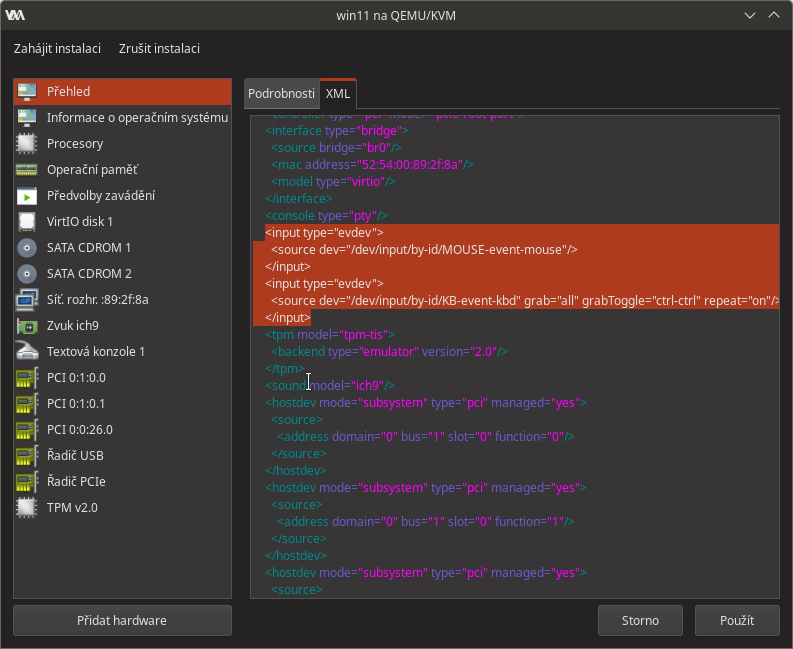The image size is (793, 649).
Task: Select the Zvuk ich9 sound card icon
Action: coord(27,326)
